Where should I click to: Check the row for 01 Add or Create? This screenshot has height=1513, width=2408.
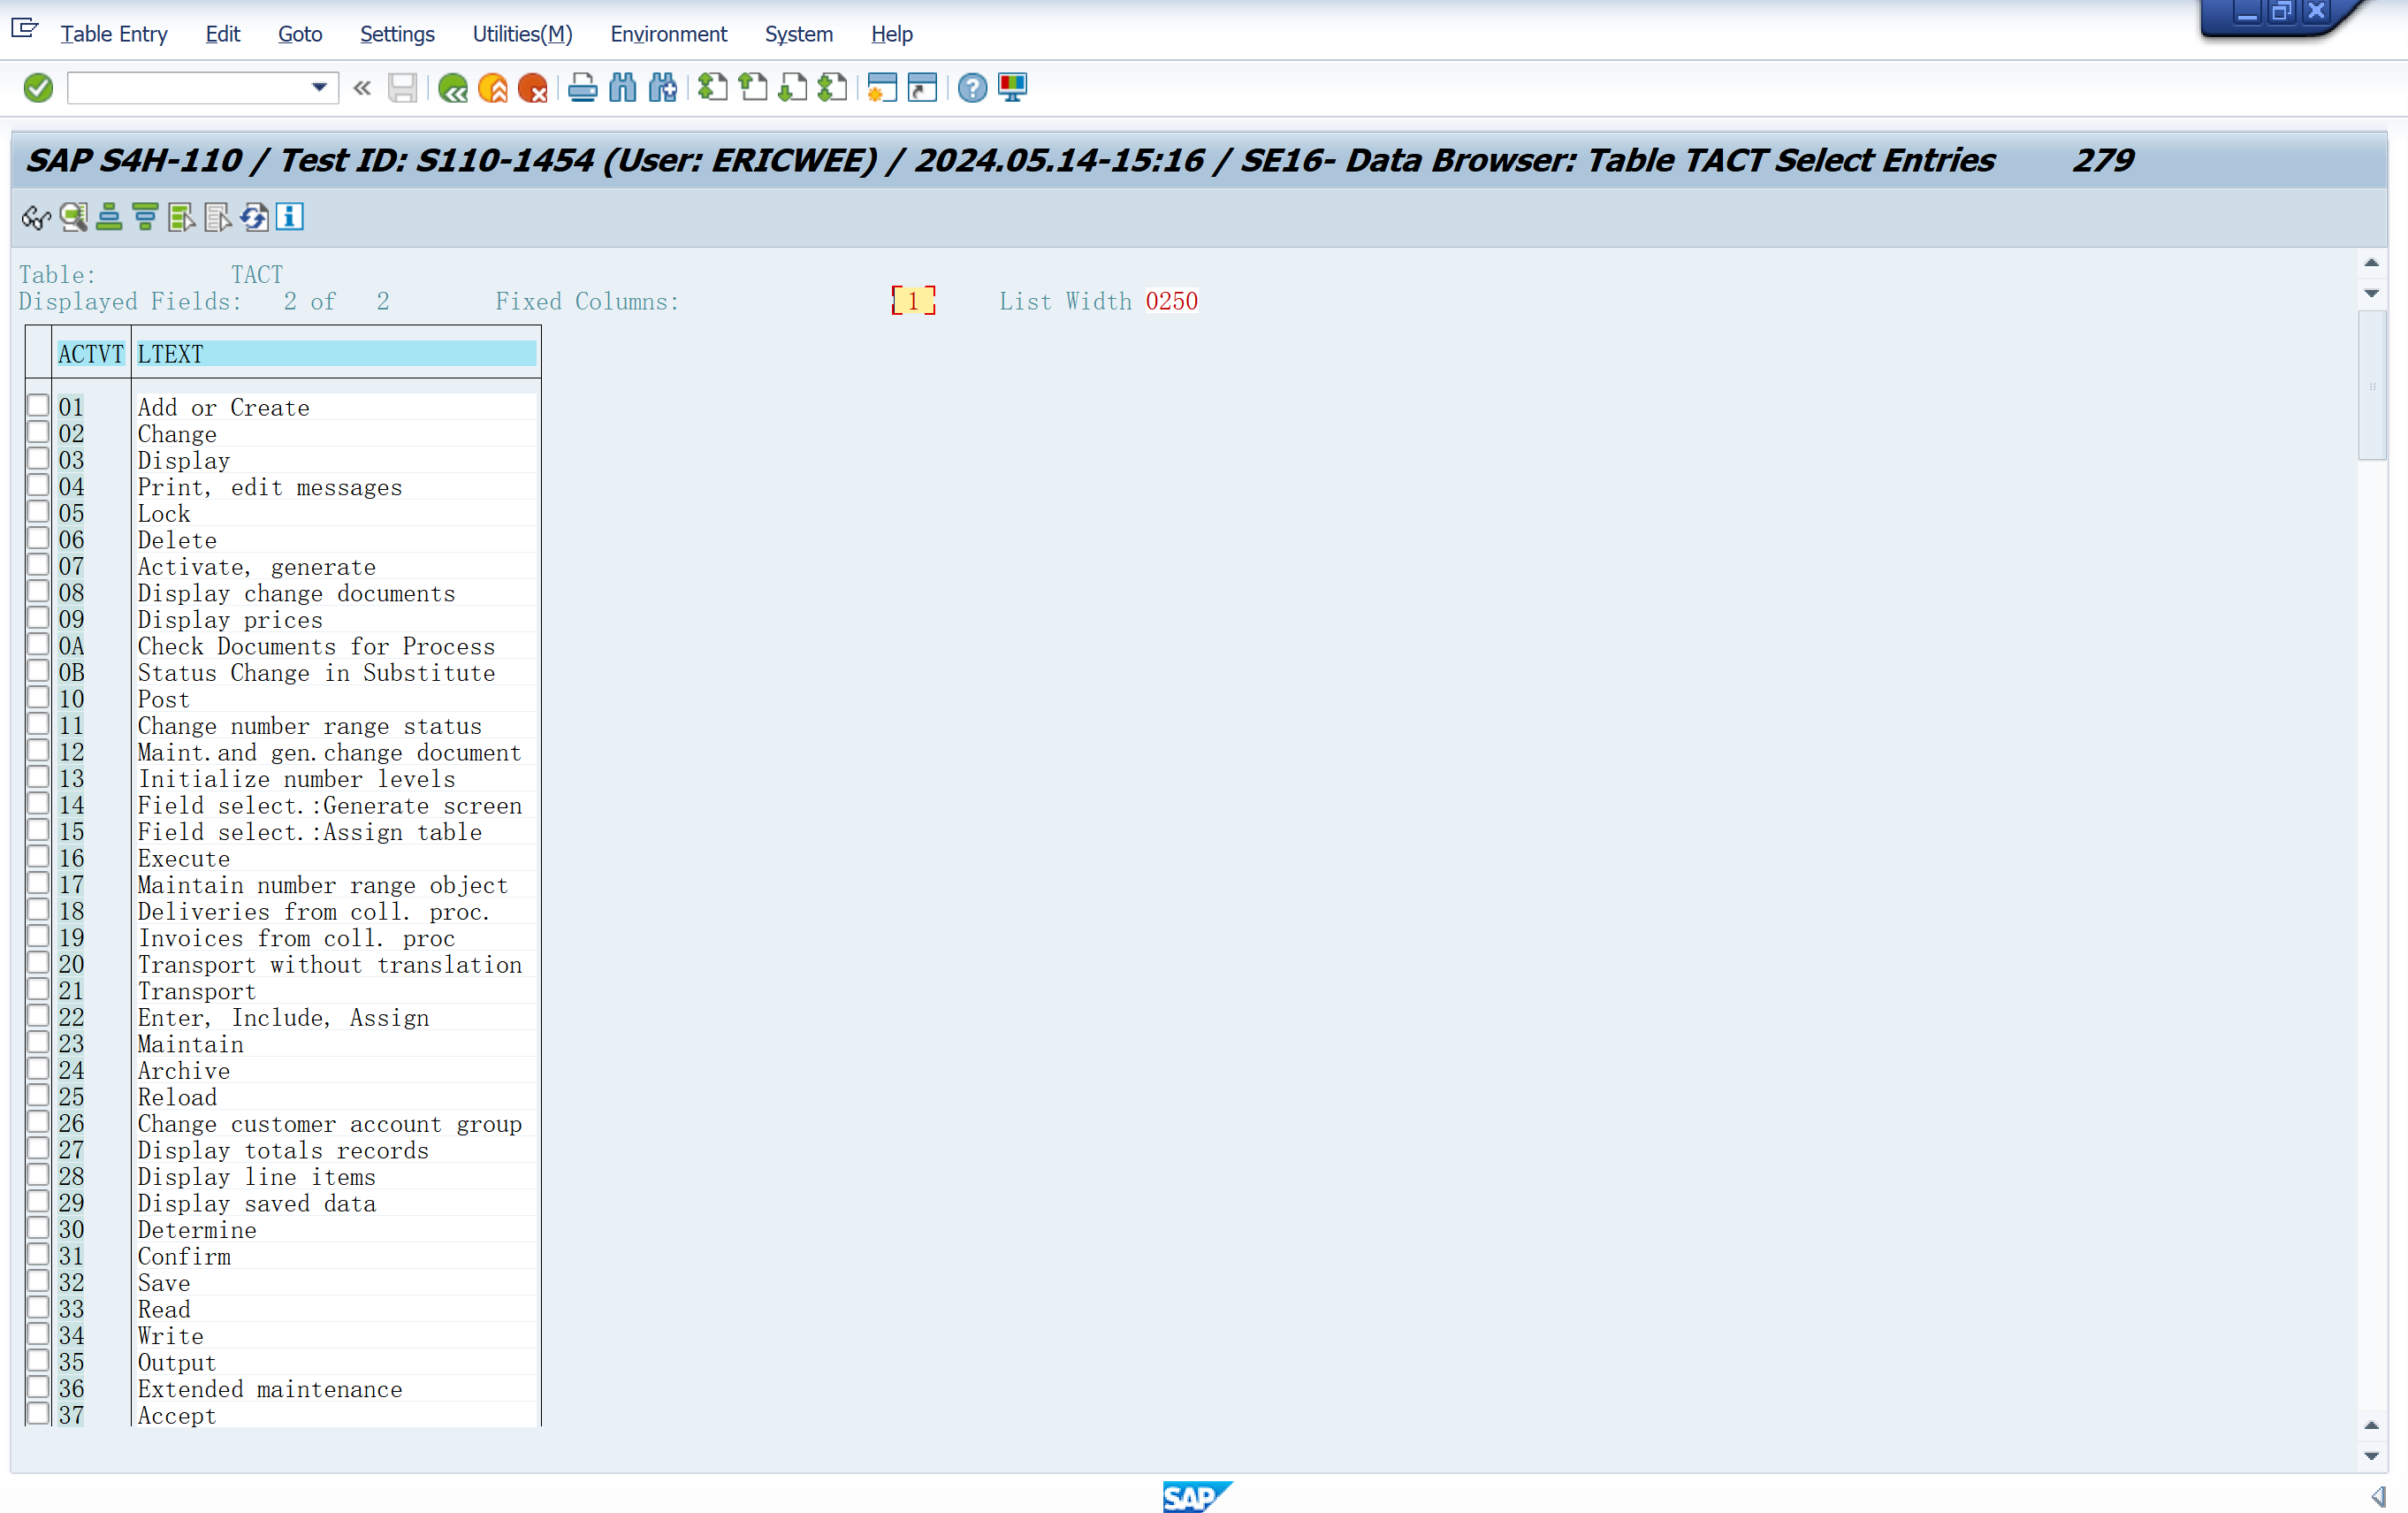tap(38, 406)
